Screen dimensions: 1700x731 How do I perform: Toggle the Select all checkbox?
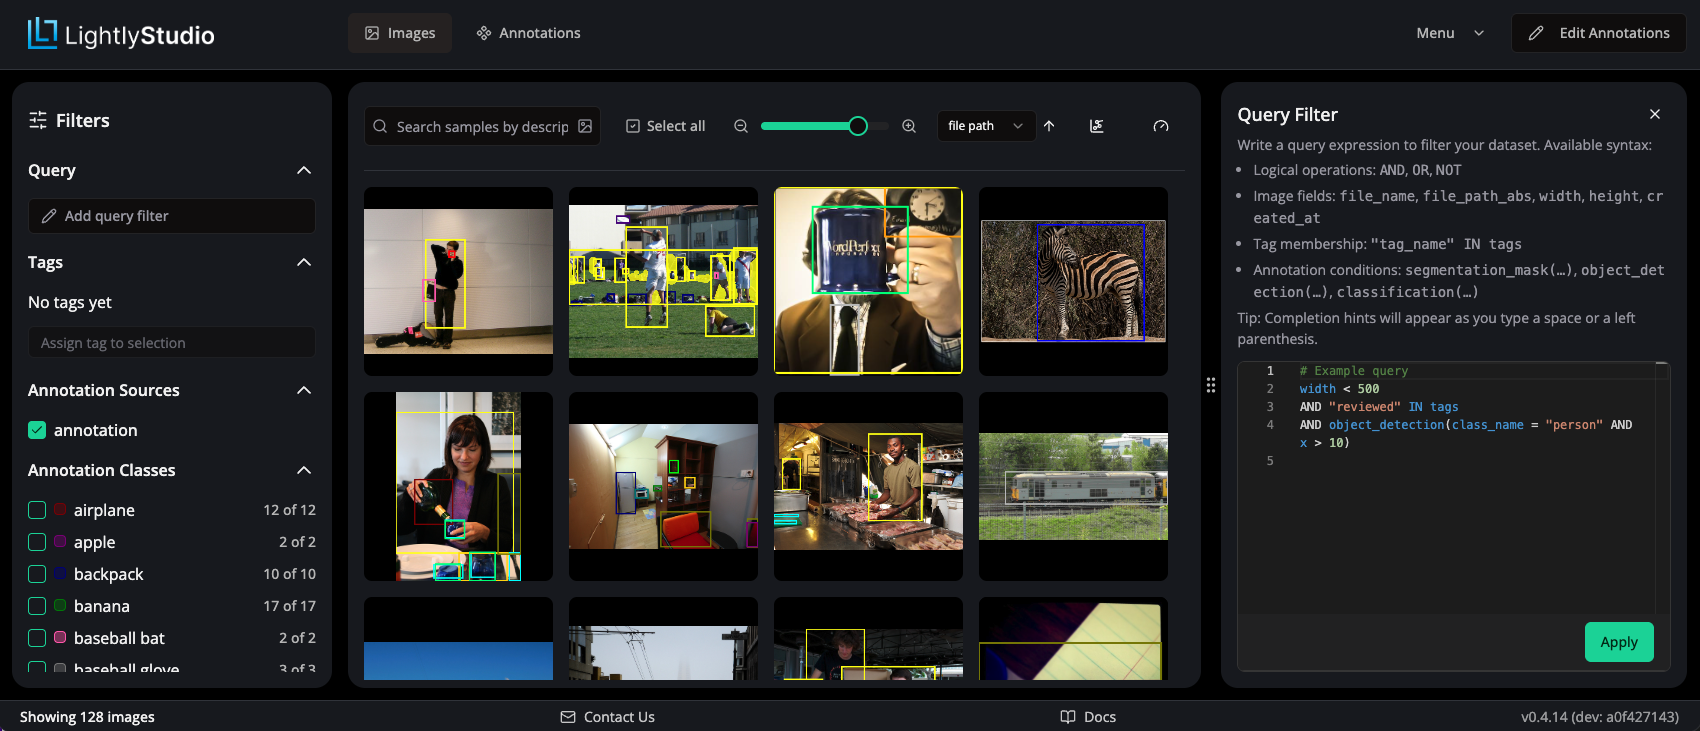tap(633, 126)
